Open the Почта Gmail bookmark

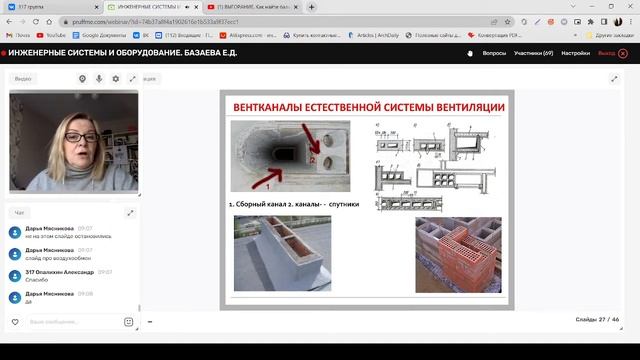18,36
